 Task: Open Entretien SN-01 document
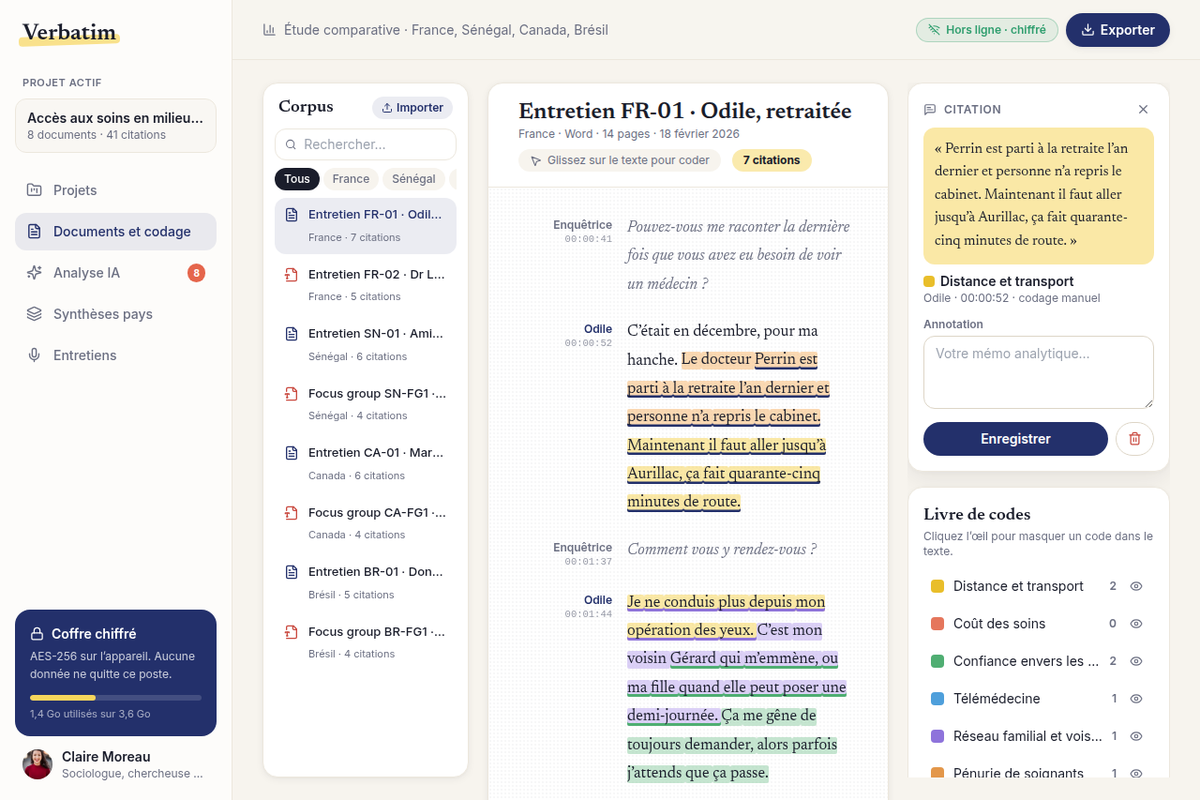[365, 345]
